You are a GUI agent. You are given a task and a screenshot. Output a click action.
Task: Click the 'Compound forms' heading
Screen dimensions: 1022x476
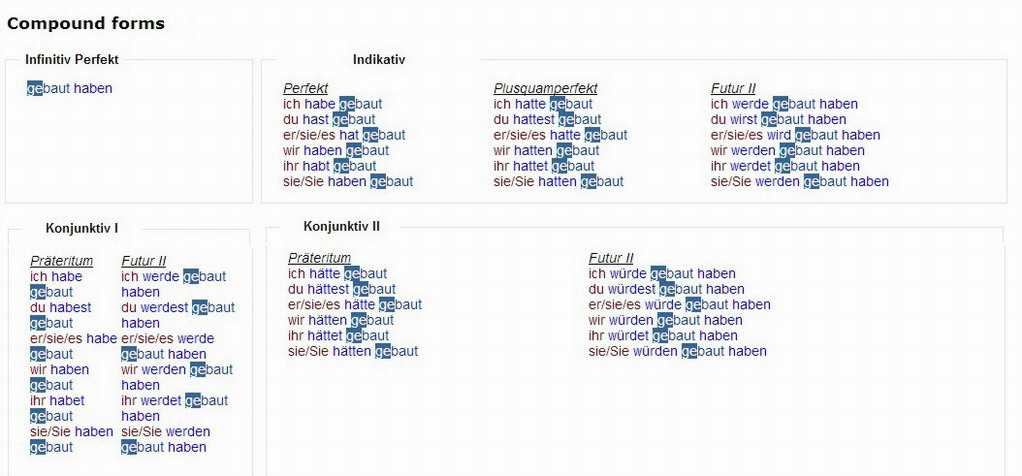86,23
